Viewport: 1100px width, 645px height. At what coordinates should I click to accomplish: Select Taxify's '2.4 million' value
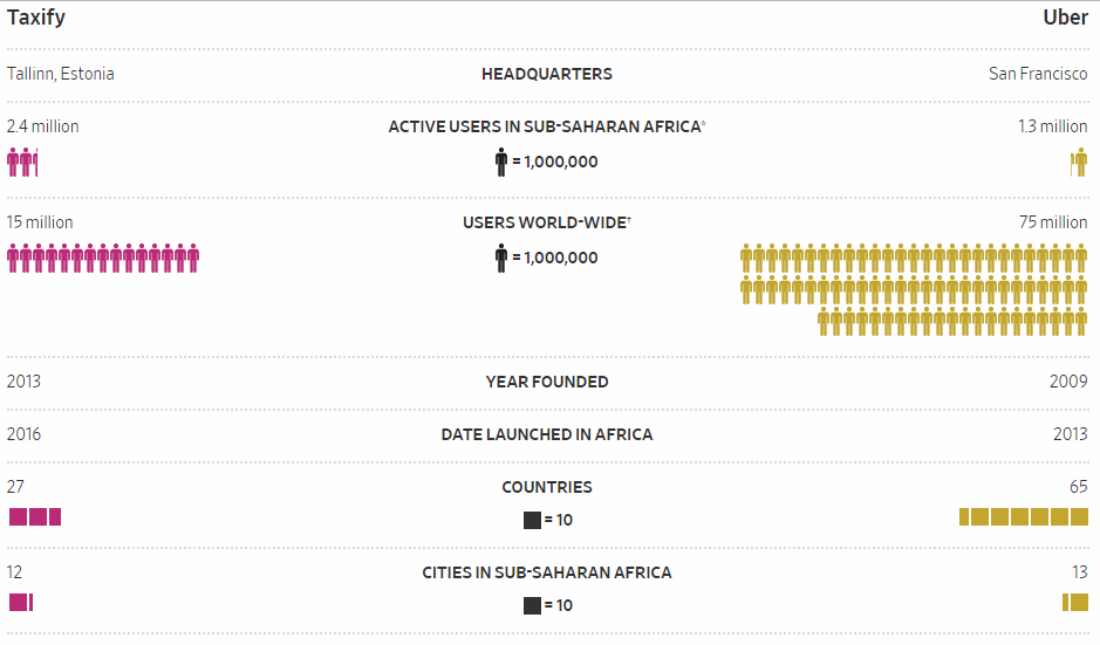[43, 126]
